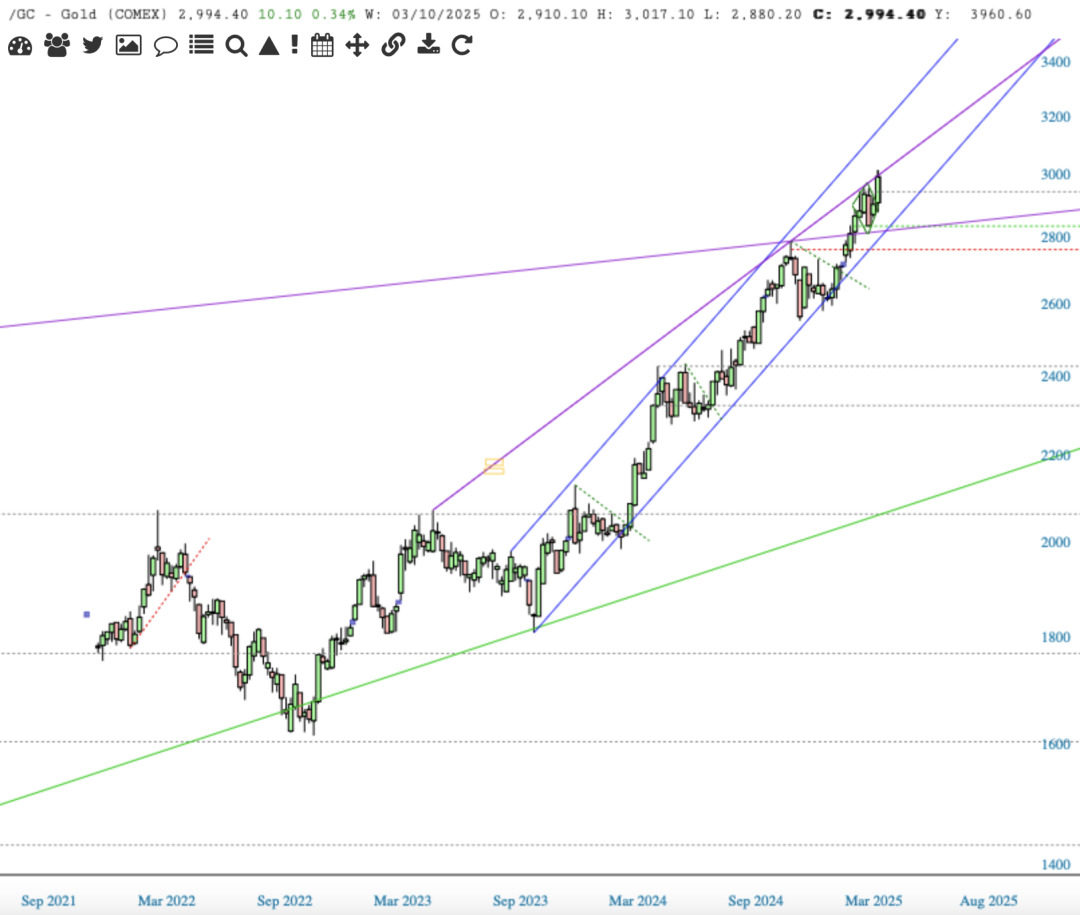Click the download tray icon
1080x915 pixels.
pos(428,44)
